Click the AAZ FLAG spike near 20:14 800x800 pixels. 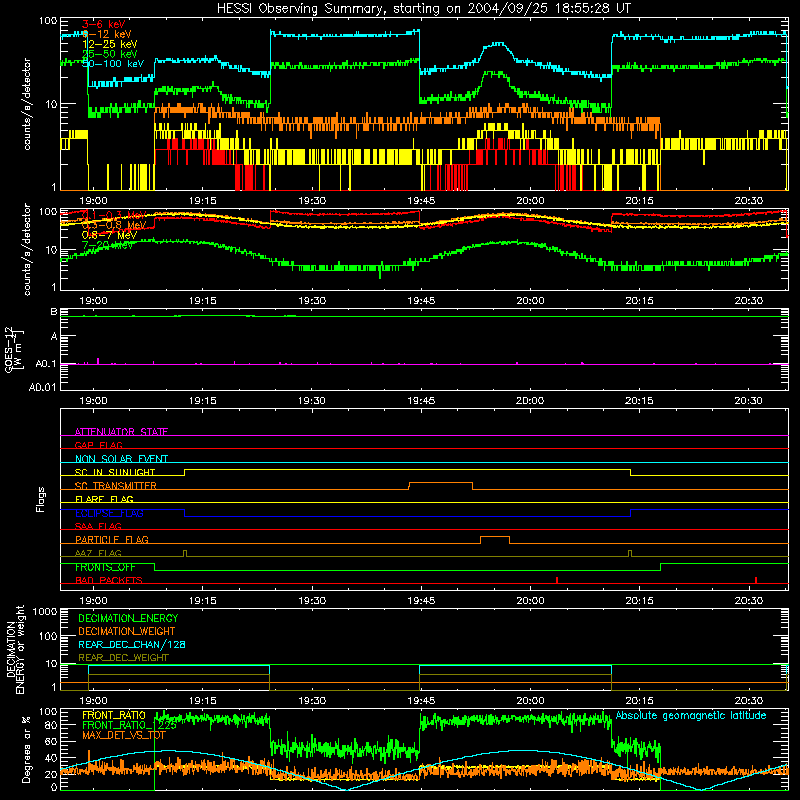630,553
